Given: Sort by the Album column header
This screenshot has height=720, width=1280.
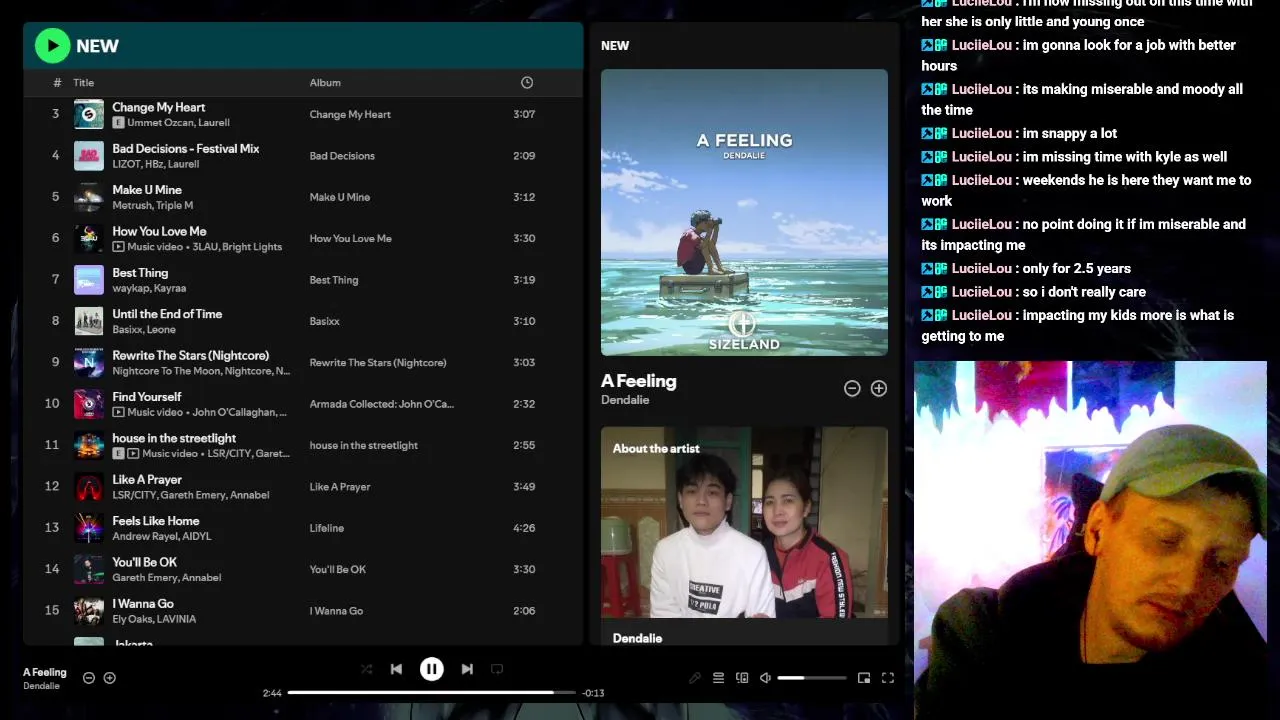Looking at the screenshot, I should pyautogui.click(x=325, y=83).
